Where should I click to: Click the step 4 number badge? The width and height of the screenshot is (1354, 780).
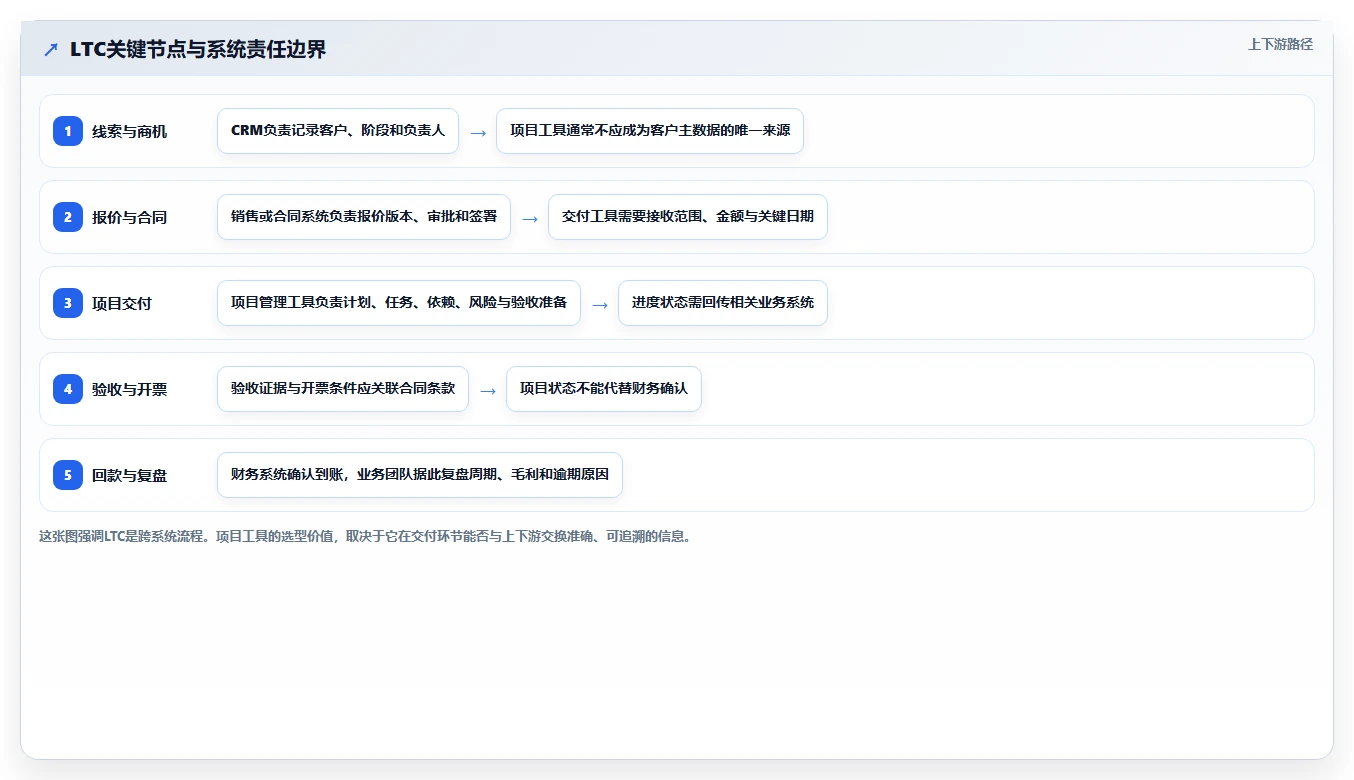click(x=68, y=389)
